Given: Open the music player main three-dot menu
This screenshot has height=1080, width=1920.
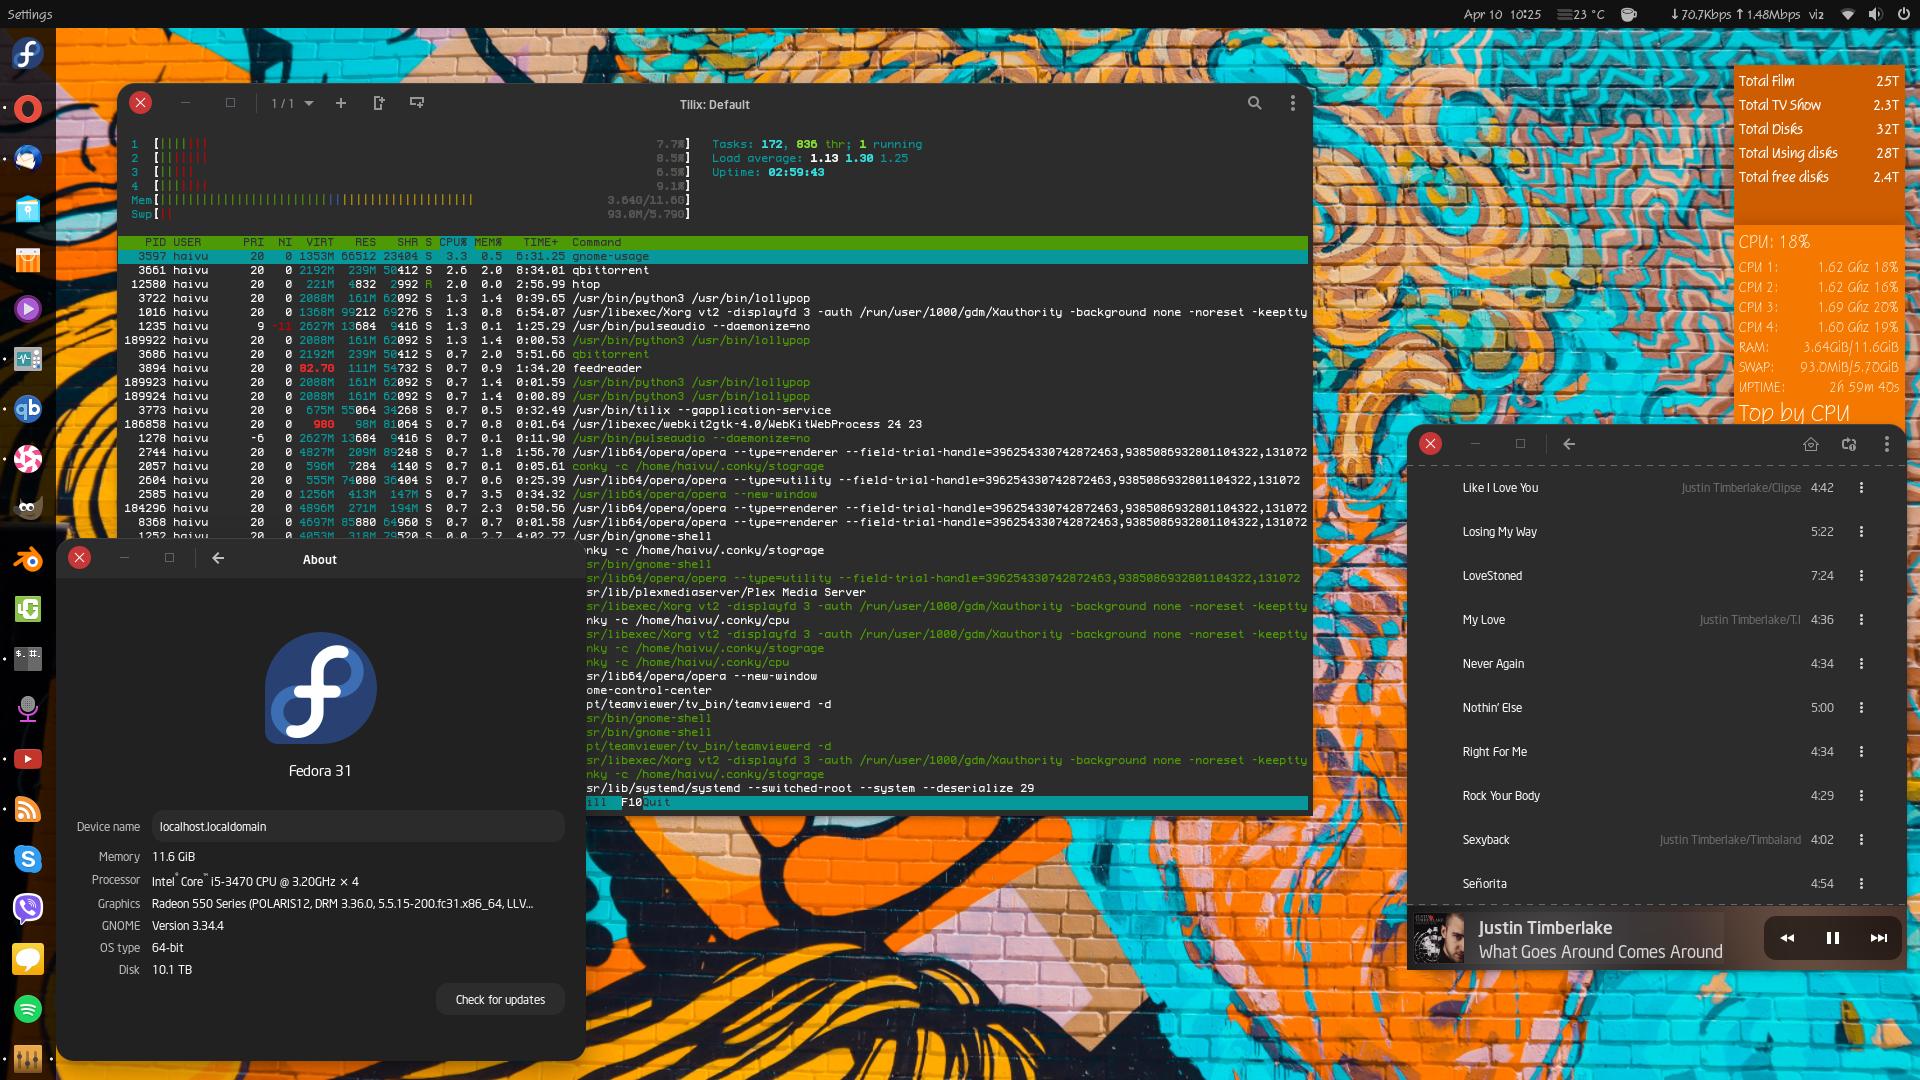Looking at the screenshot, I should 1887,444.
